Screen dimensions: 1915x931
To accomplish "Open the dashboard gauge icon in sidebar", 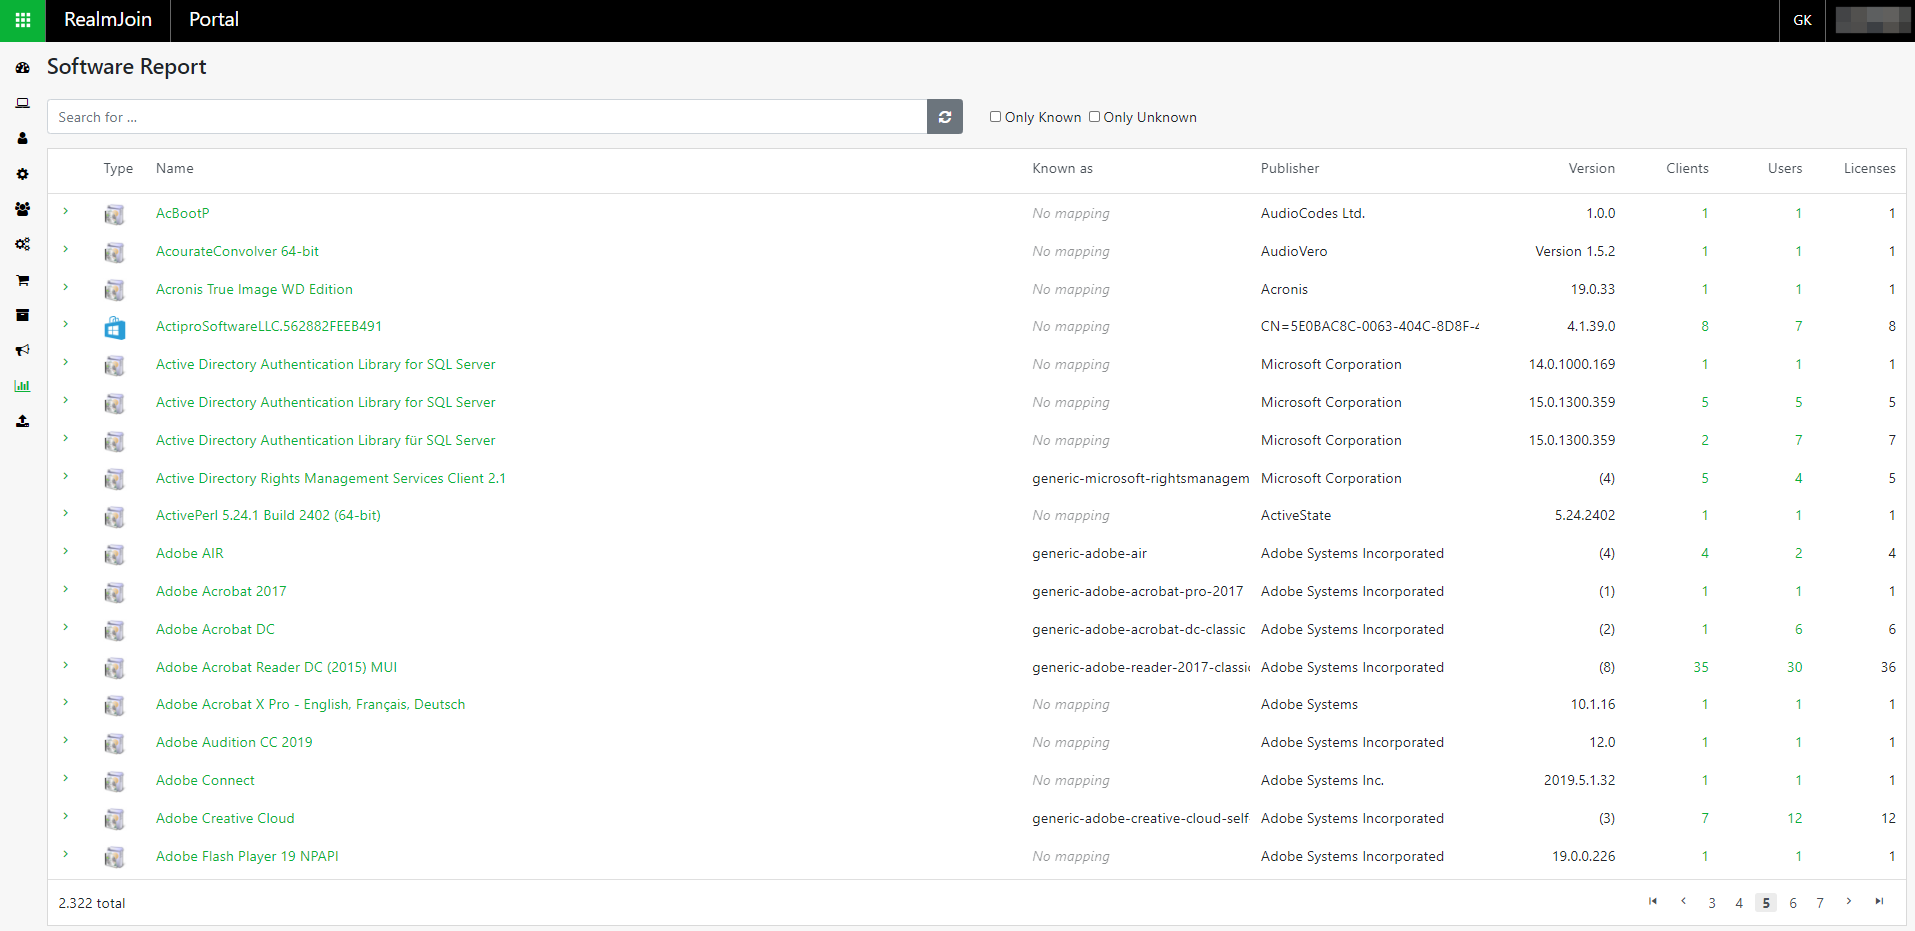I will click(x=22, y=68).
